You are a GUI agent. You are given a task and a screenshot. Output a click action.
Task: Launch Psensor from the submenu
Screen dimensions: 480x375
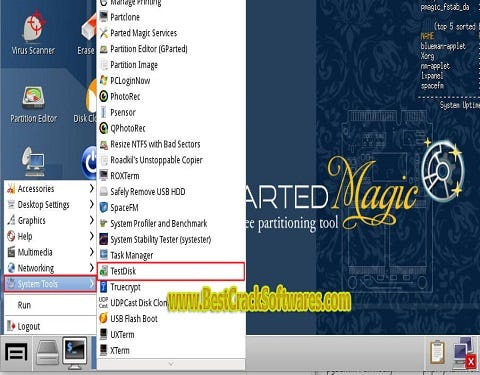(x=171, y=112)
